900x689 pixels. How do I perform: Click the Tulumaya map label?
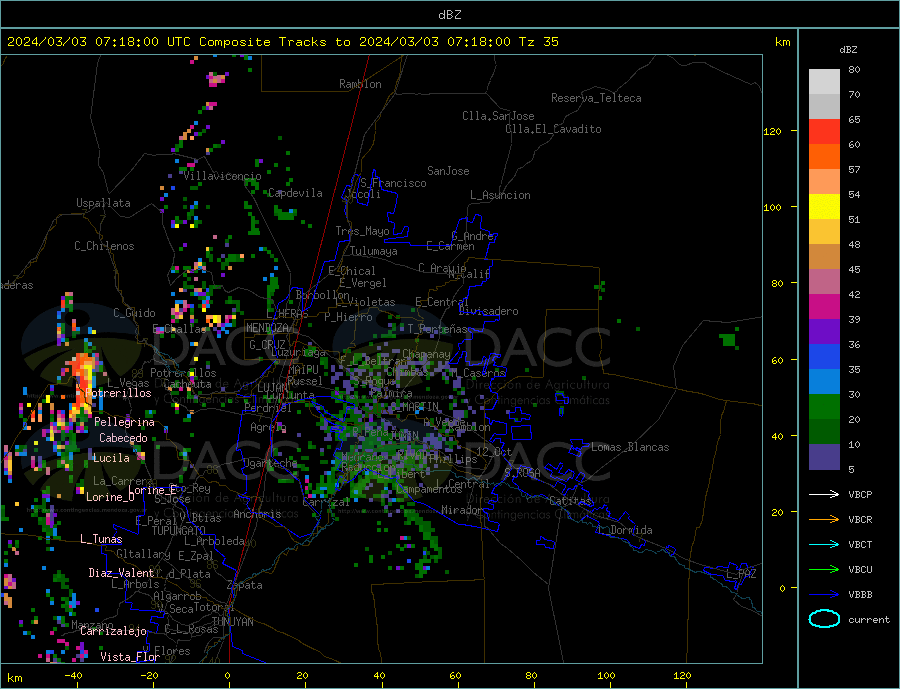click(x=374, y=251)
